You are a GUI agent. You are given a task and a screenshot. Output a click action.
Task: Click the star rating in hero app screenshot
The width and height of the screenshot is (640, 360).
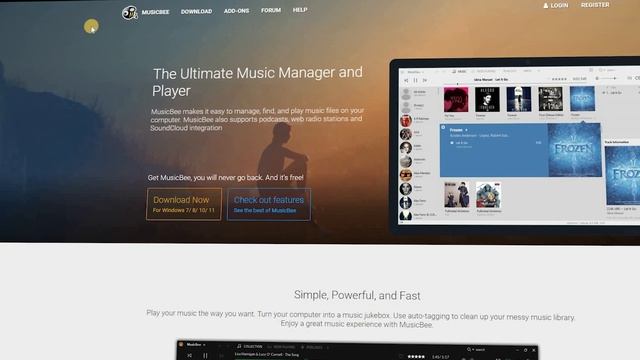559,79
